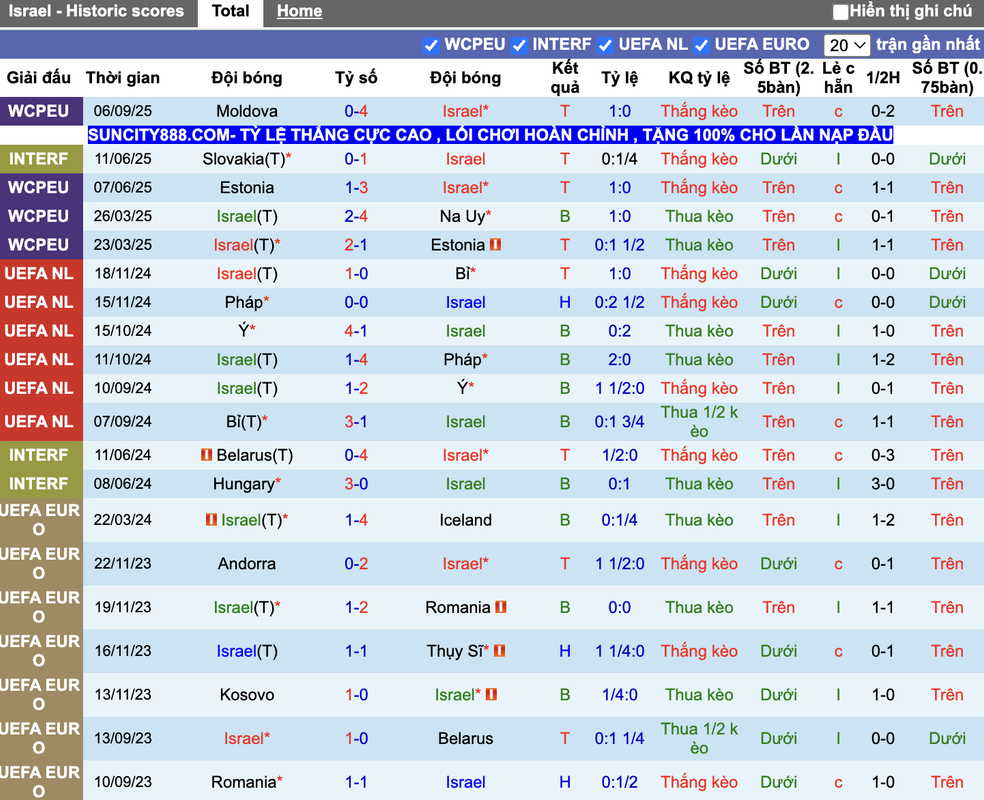Click the 'Tỷ lệ' column header
The height and width of the screenshot is (800, 984).
[619, 78]
